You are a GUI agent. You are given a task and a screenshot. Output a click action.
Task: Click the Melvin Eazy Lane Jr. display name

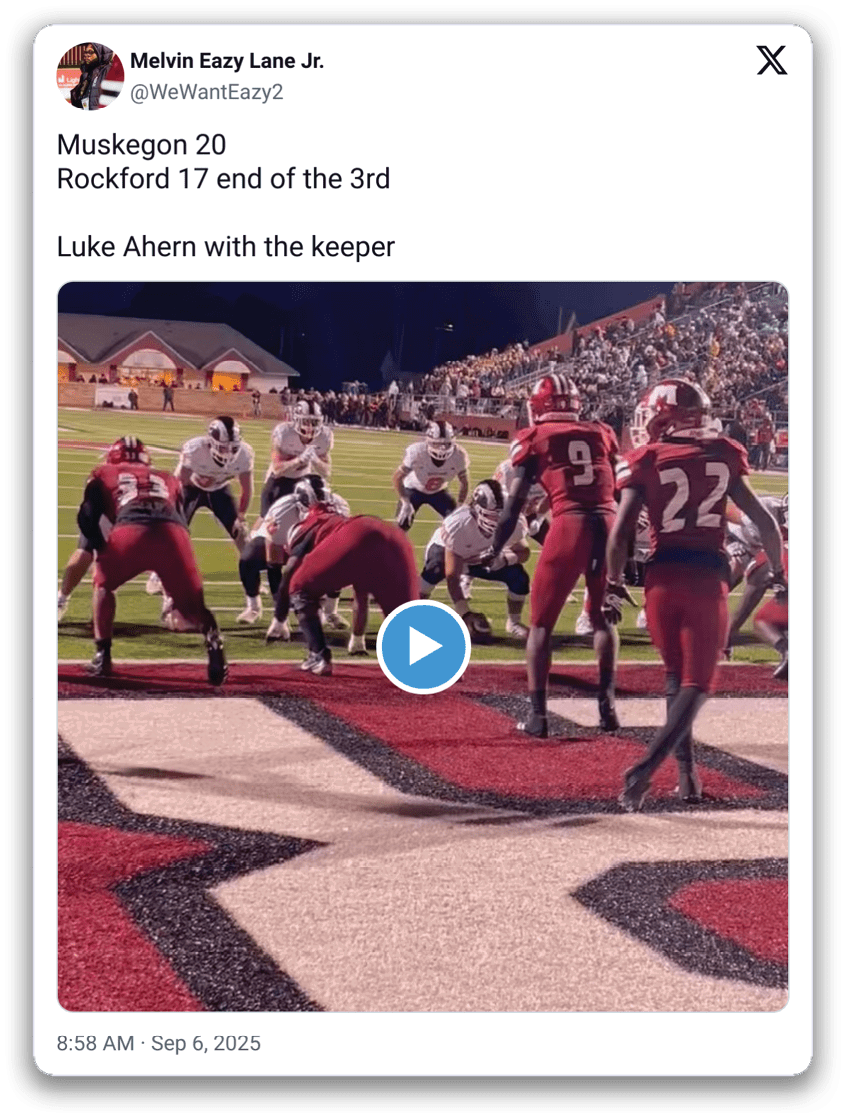coord(227,61)
